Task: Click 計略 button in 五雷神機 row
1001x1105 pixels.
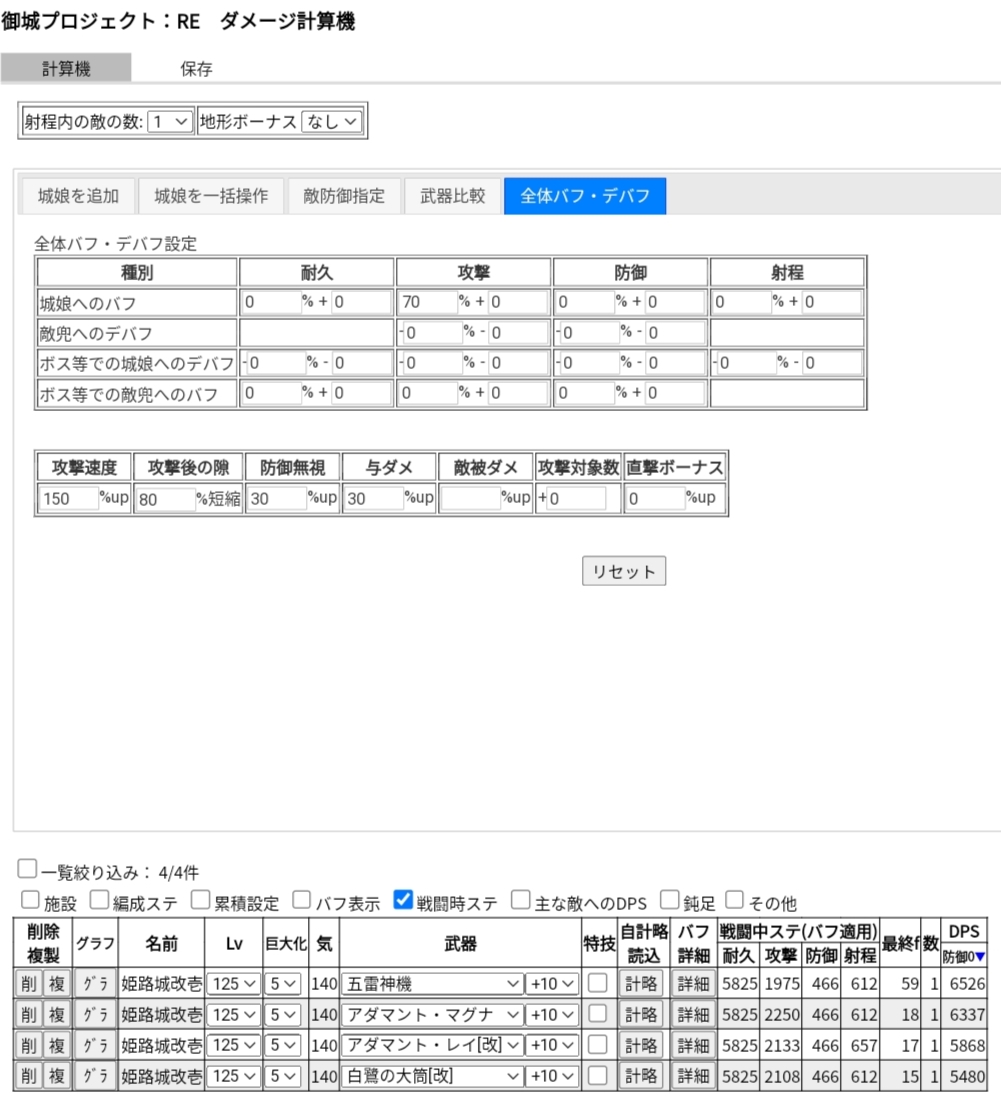Action: point(640,984)
